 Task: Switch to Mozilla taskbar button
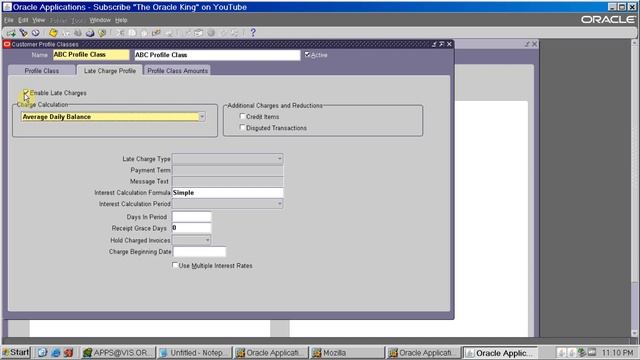tap(347, 353)
